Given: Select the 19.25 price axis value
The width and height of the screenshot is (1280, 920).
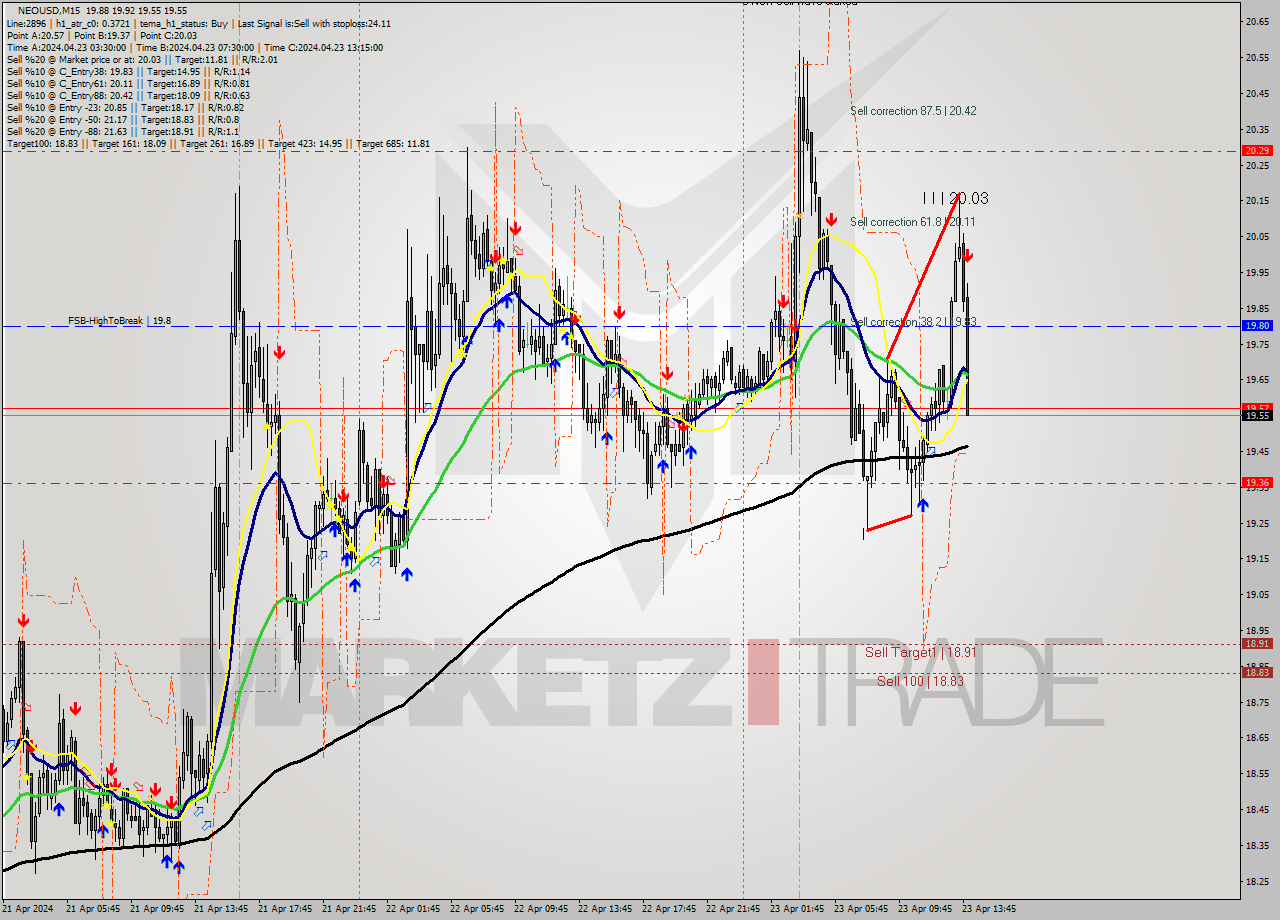Looking at the screenshot, I should pos(1257,523).
